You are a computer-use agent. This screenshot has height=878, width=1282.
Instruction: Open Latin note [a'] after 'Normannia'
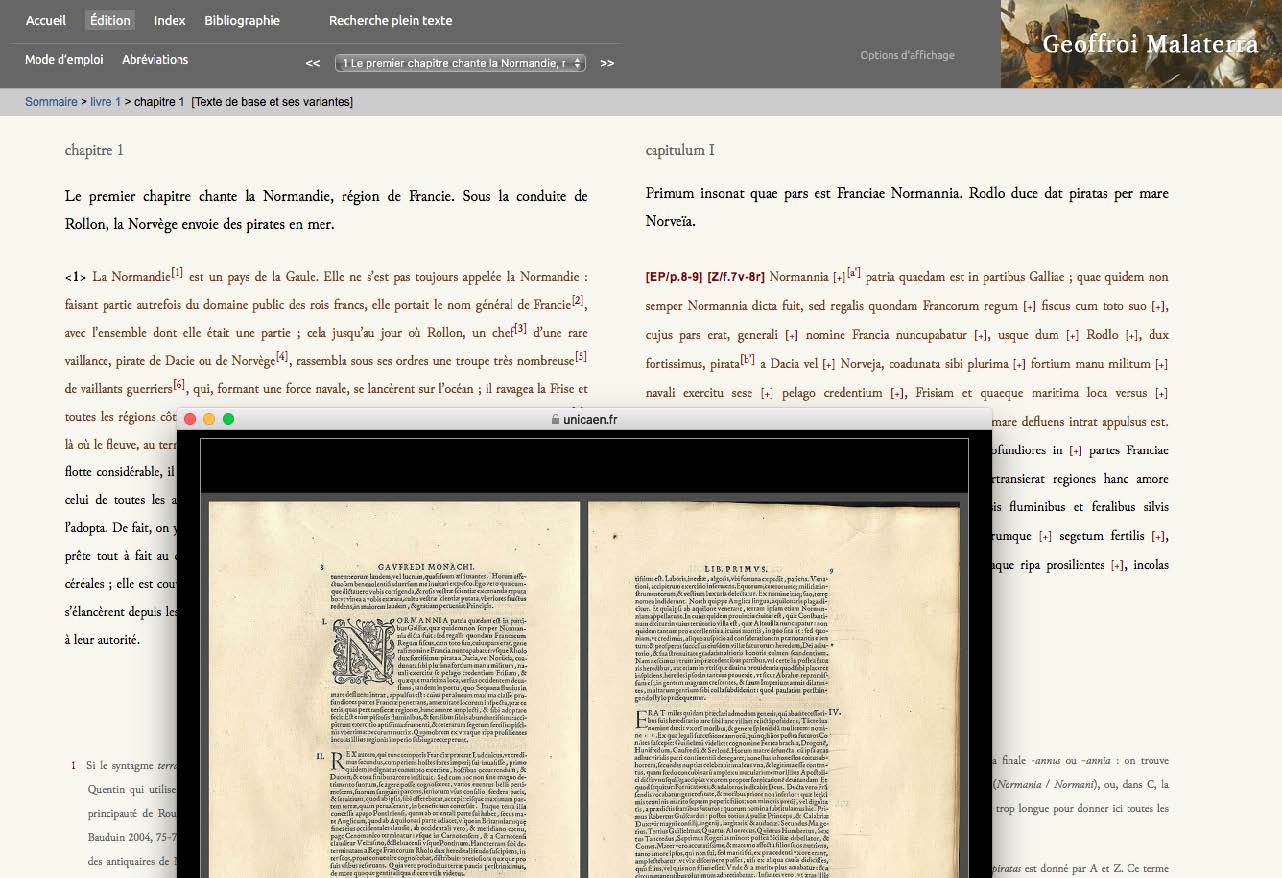pos(854,273)
